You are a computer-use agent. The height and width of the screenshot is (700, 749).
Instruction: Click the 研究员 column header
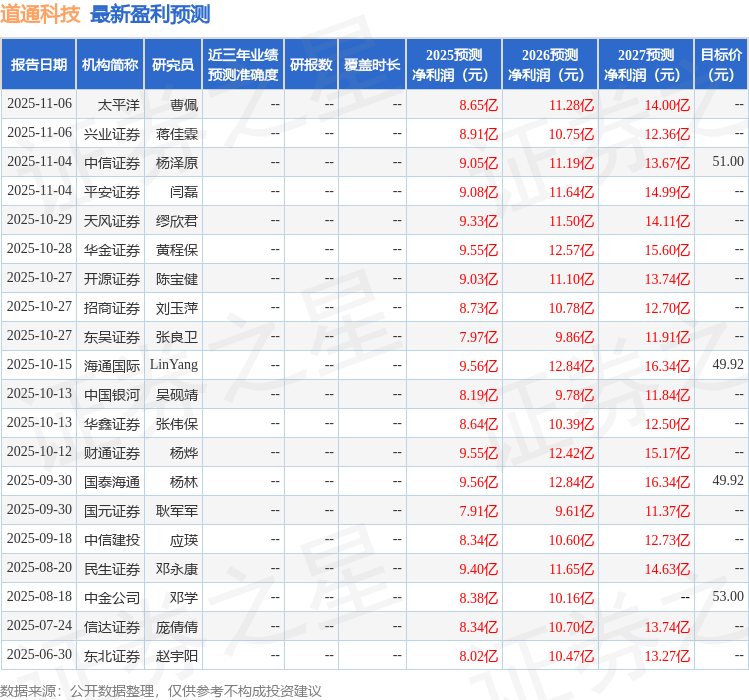(x=173, y=65)
